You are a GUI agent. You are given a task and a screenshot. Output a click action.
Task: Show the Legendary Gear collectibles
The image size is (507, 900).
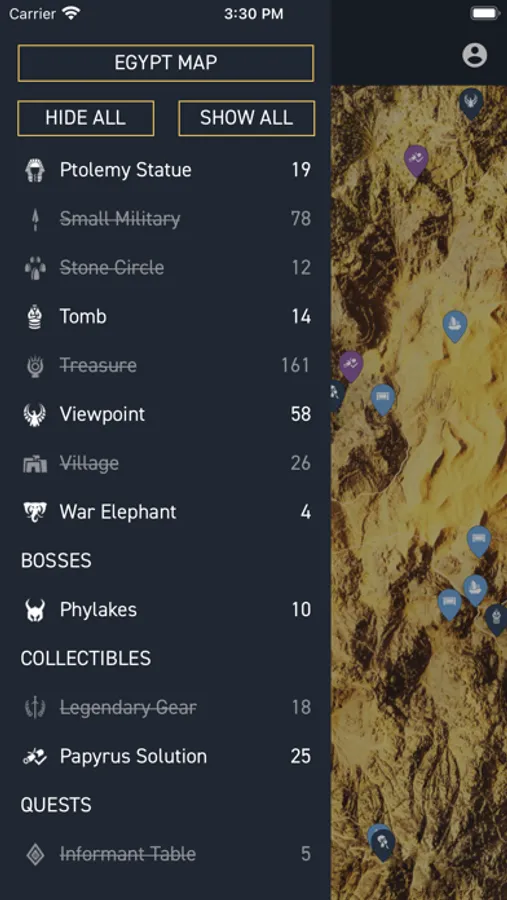(166, 707)
